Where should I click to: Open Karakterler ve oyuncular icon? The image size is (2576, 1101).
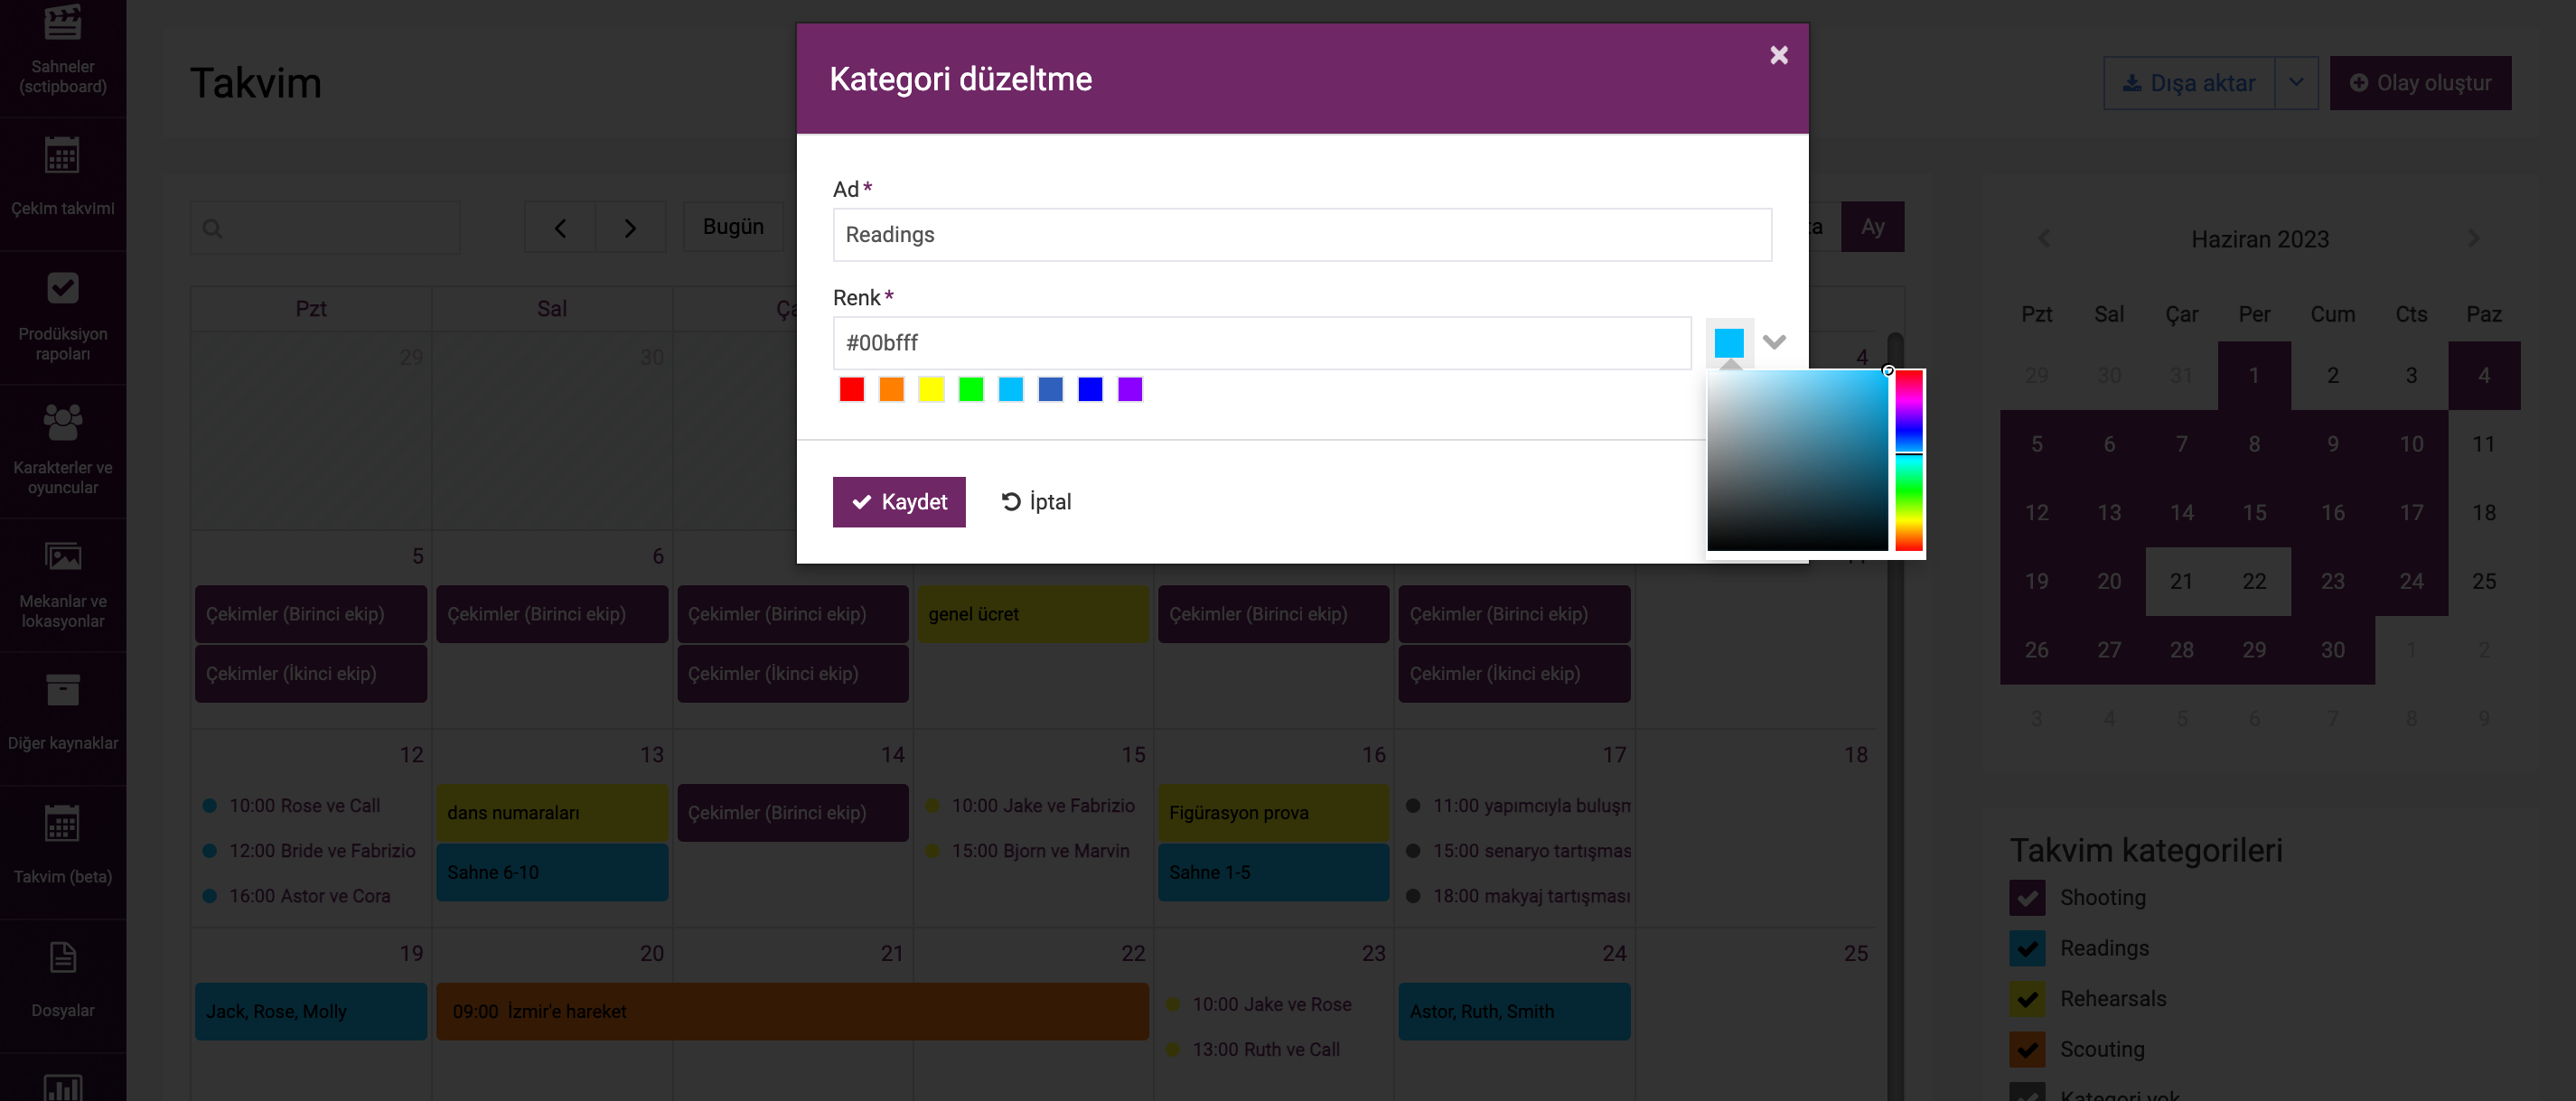(x=62, y=422)
